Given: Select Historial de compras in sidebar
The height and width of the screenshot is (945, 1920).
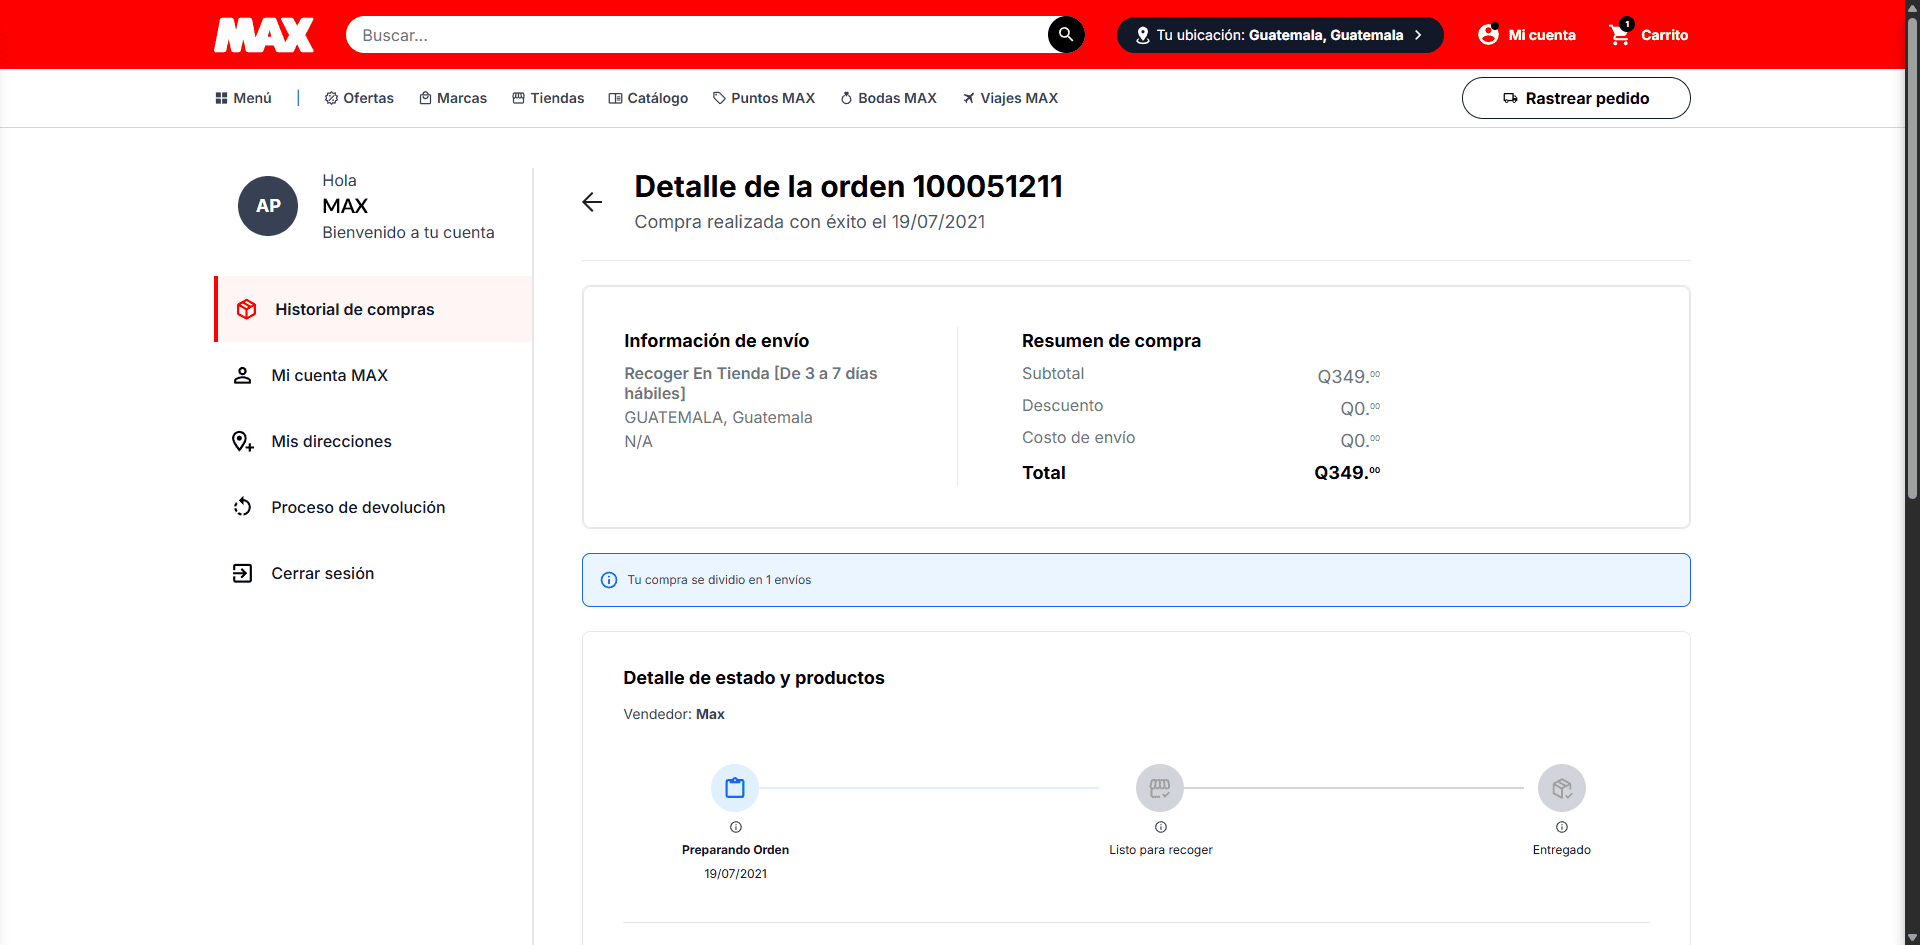Looking at the screenshot, I should click(x=354, y=310).
